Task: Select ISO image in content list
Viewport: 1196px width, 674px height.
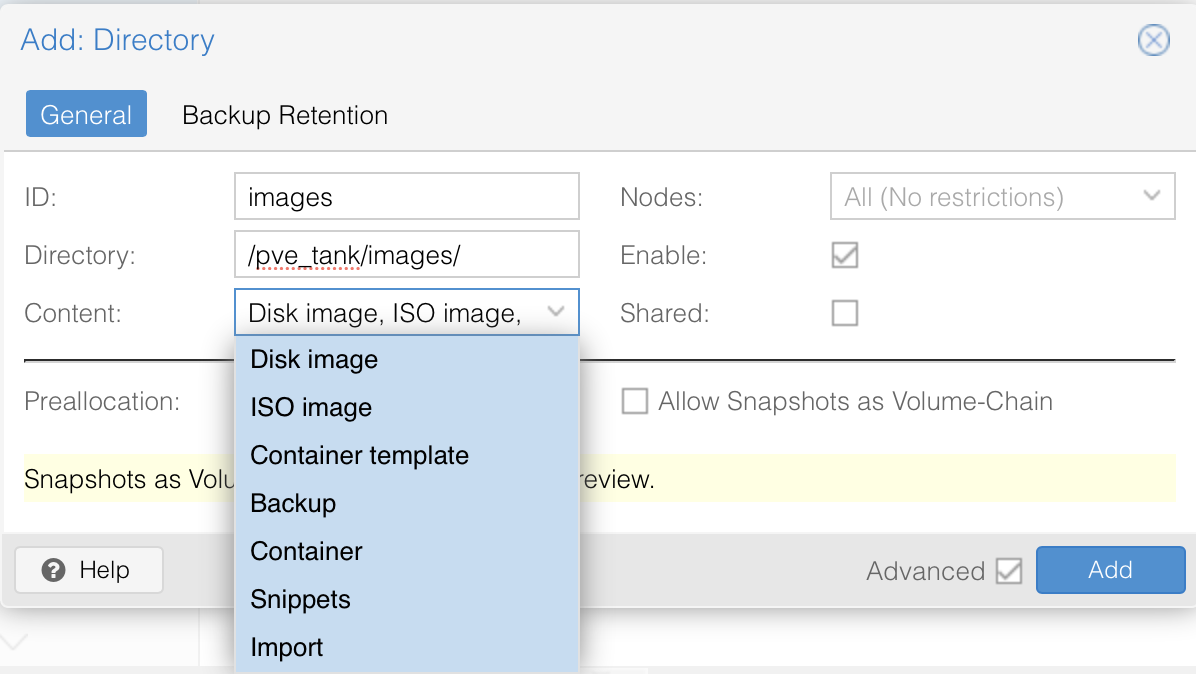Action: point(407,407)
